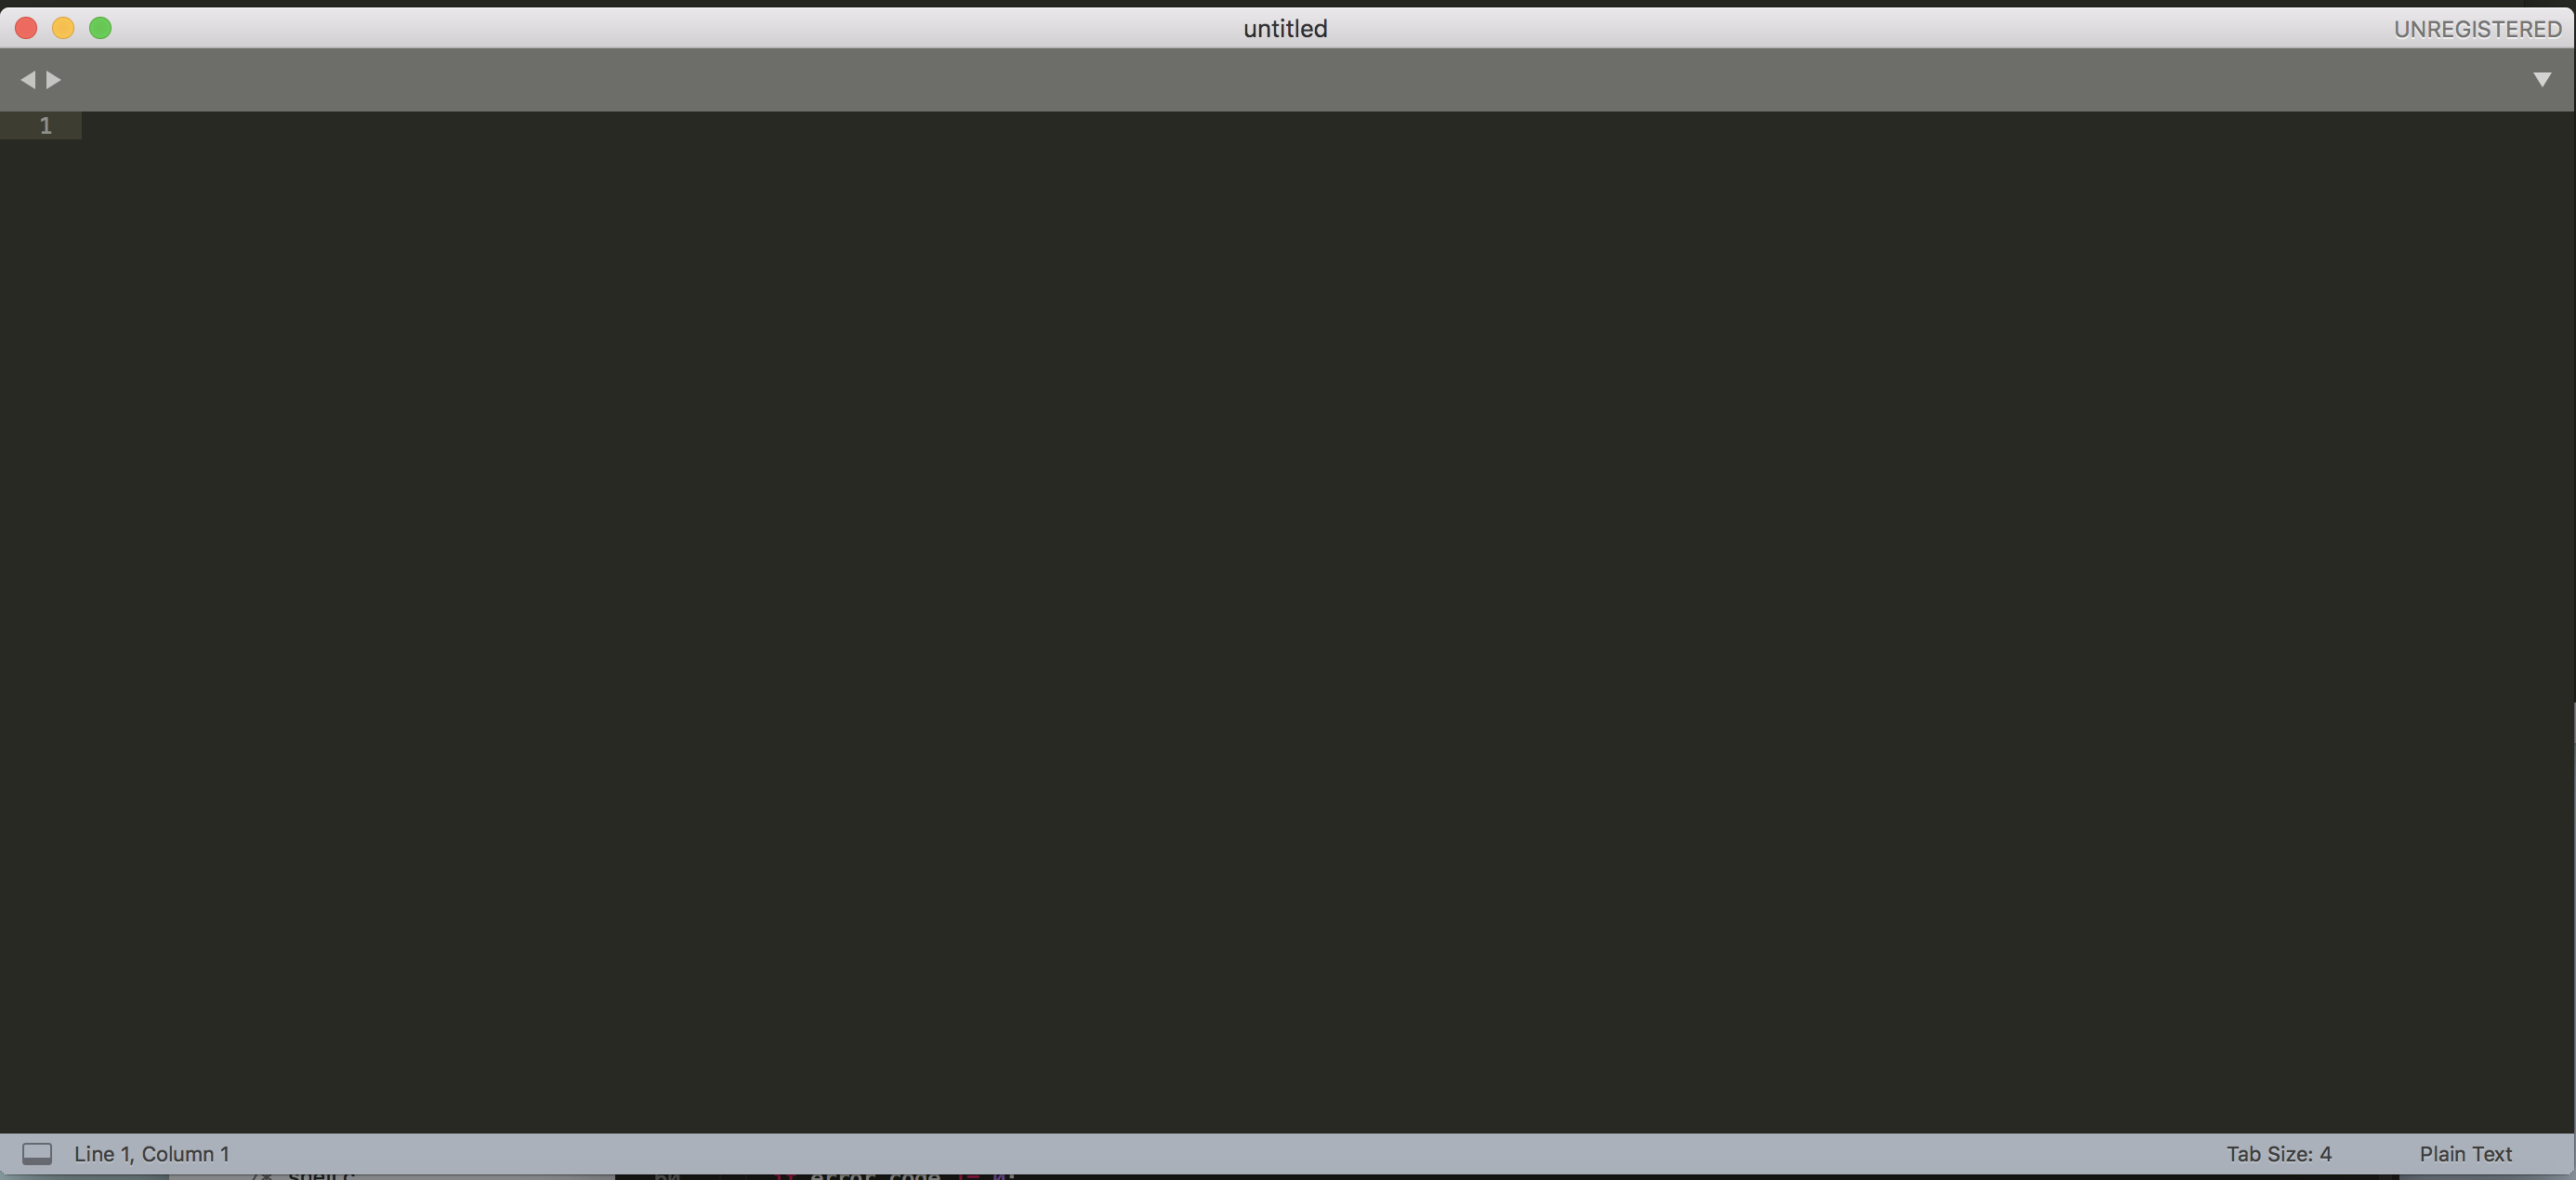Maximize the window with the green button
Screen dimensions: 2576x1180
100,28
